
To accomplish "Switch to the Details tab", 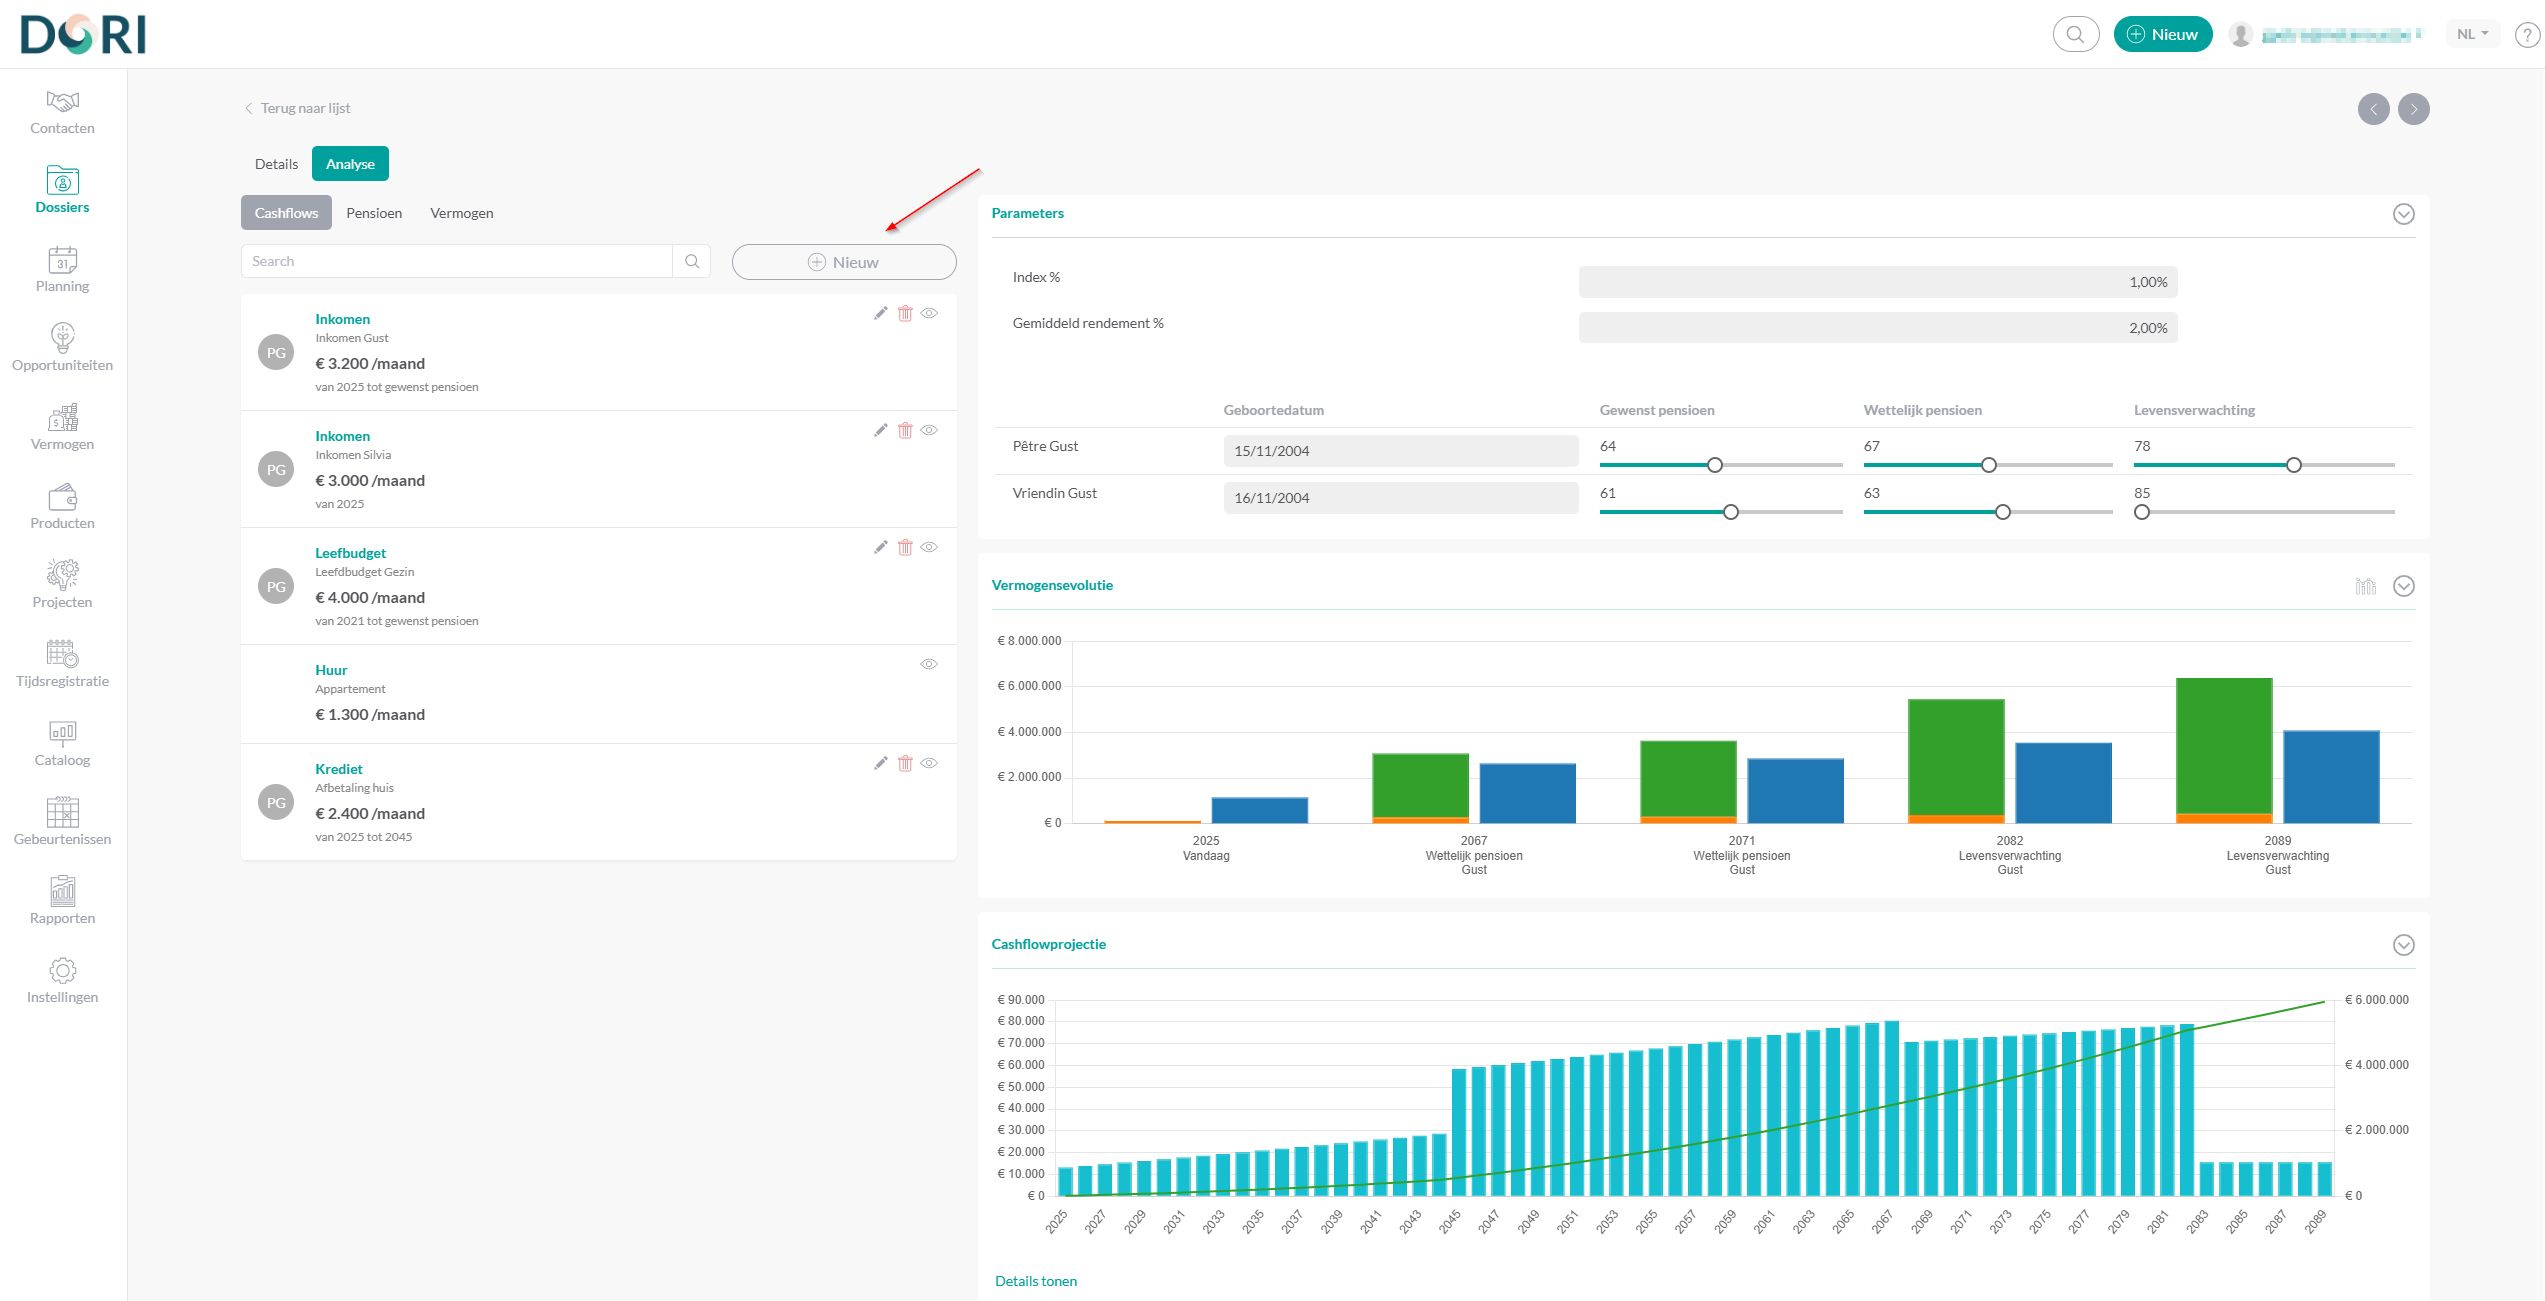I will coord(276,164).
